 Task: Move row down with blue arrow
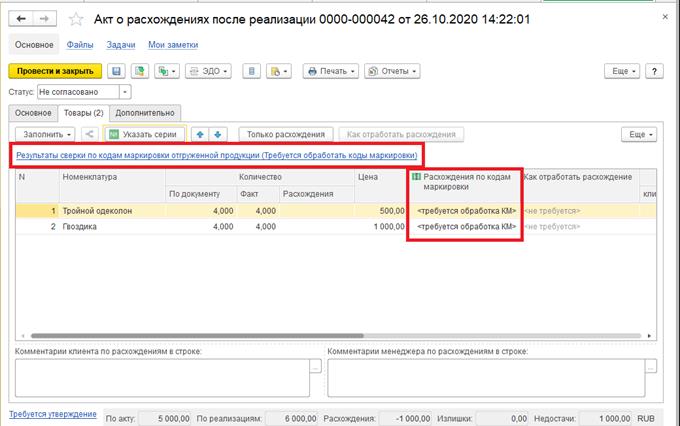[x=218, y=134]
